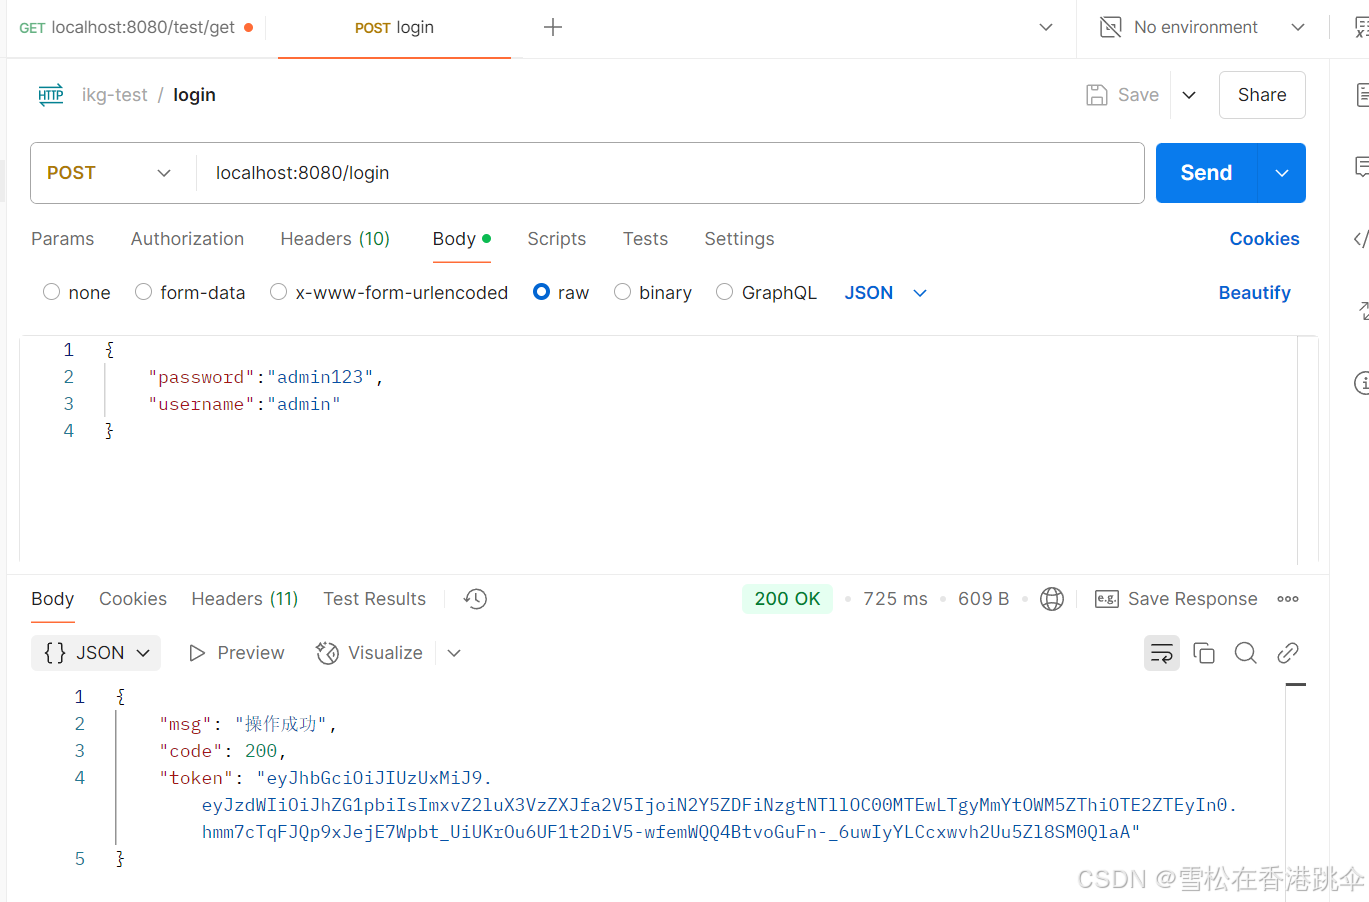
Task: Open response history clock icon
Action: click(x=475, y=599)
